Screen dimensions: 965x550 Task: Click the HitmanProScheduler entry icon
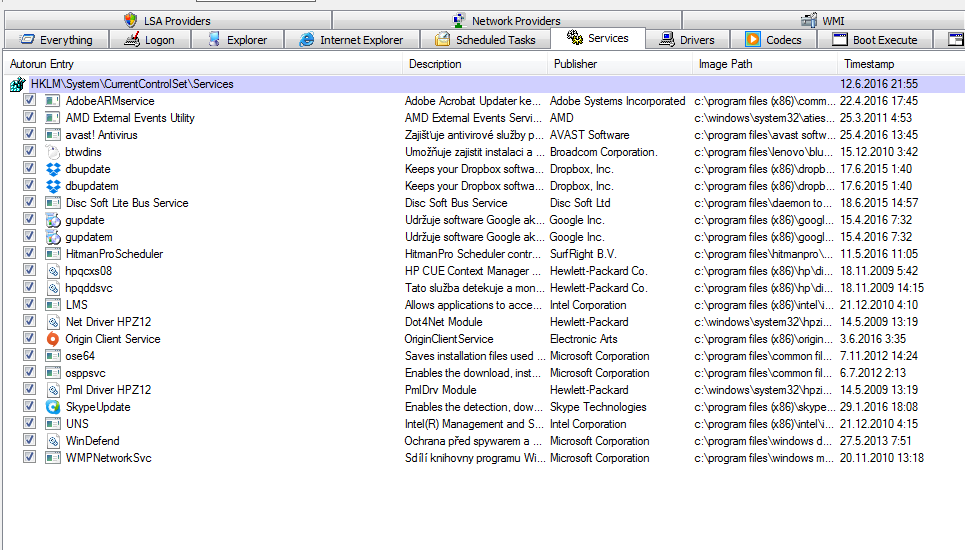53,254
